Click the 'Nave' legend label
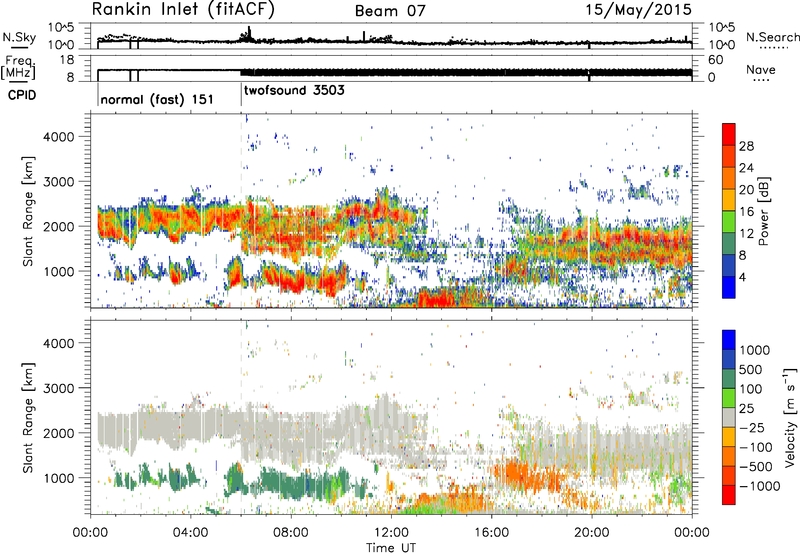 click(761, 69)
